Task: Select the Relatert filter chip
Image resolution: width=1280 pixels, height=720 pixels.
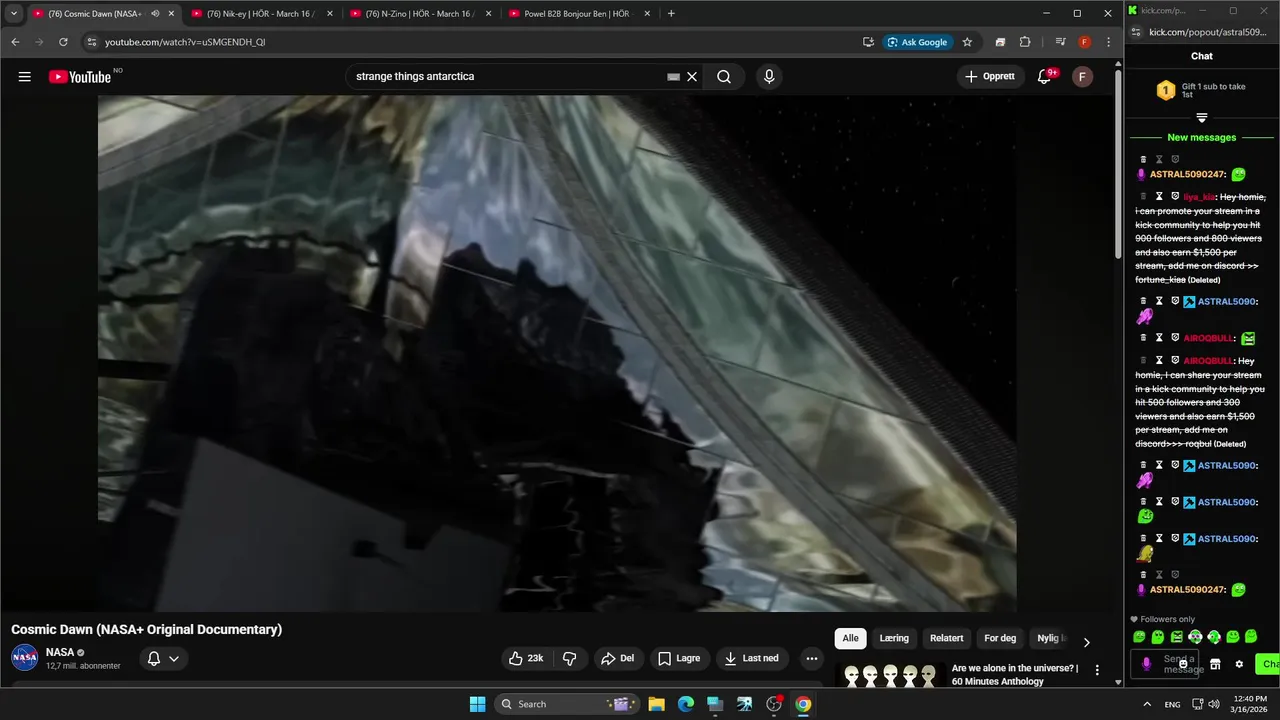Action: pos(947,638)
